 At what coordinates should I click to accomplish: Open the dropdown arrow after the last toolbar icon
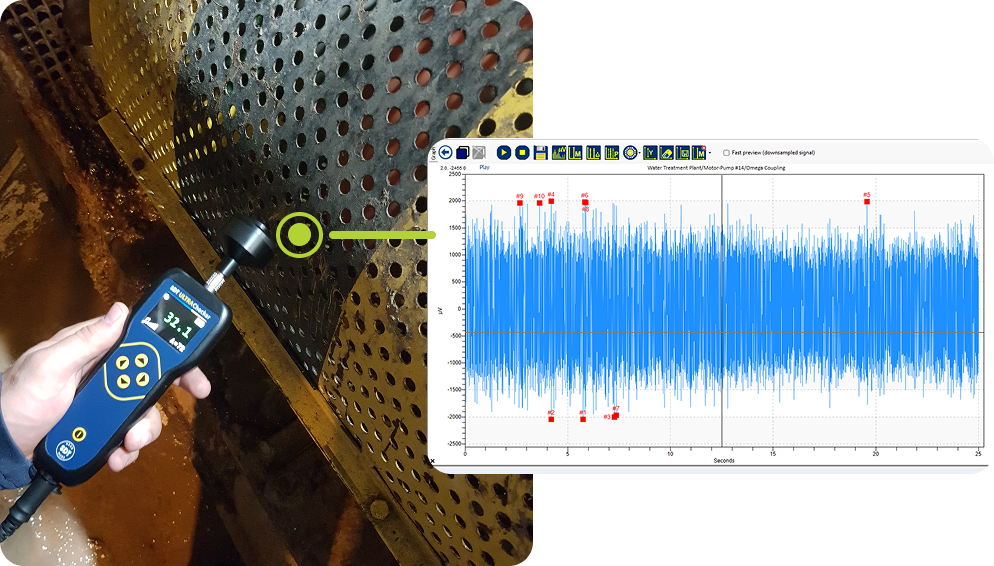[x=709, y=153]
